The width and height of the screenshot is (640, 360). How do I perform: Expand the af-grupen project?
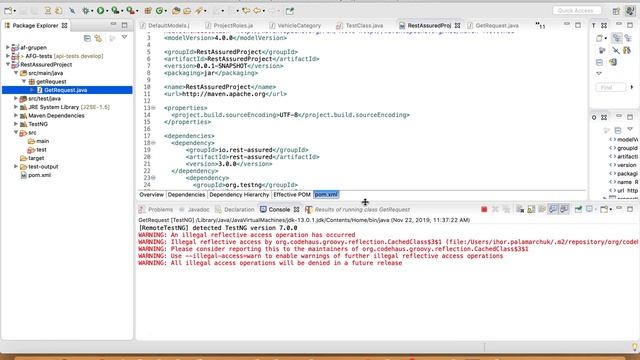(7, 47)
